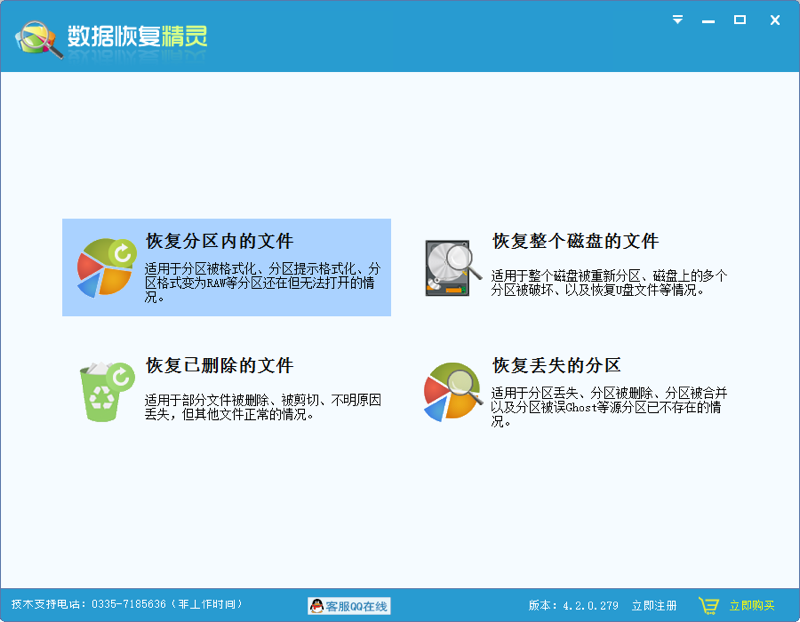Open the title bar dropdown menu arrow

tap(678, 20)
